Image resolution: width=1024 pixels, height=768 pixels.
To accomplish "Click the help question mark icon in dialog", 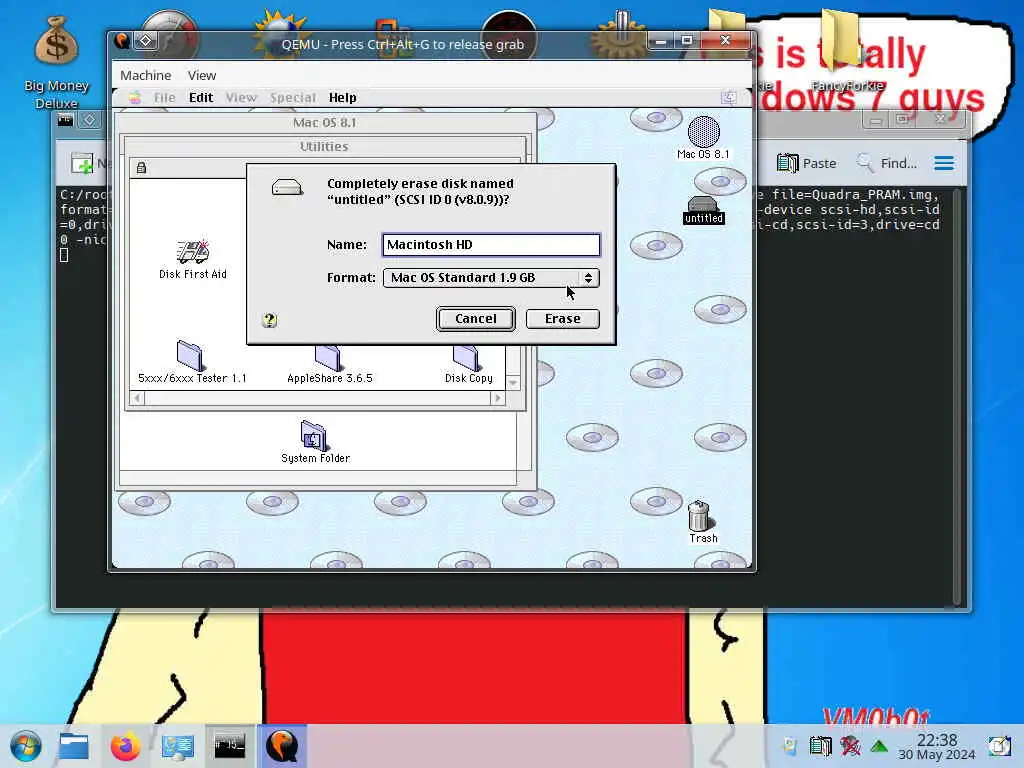I will (x=270, y=319).
